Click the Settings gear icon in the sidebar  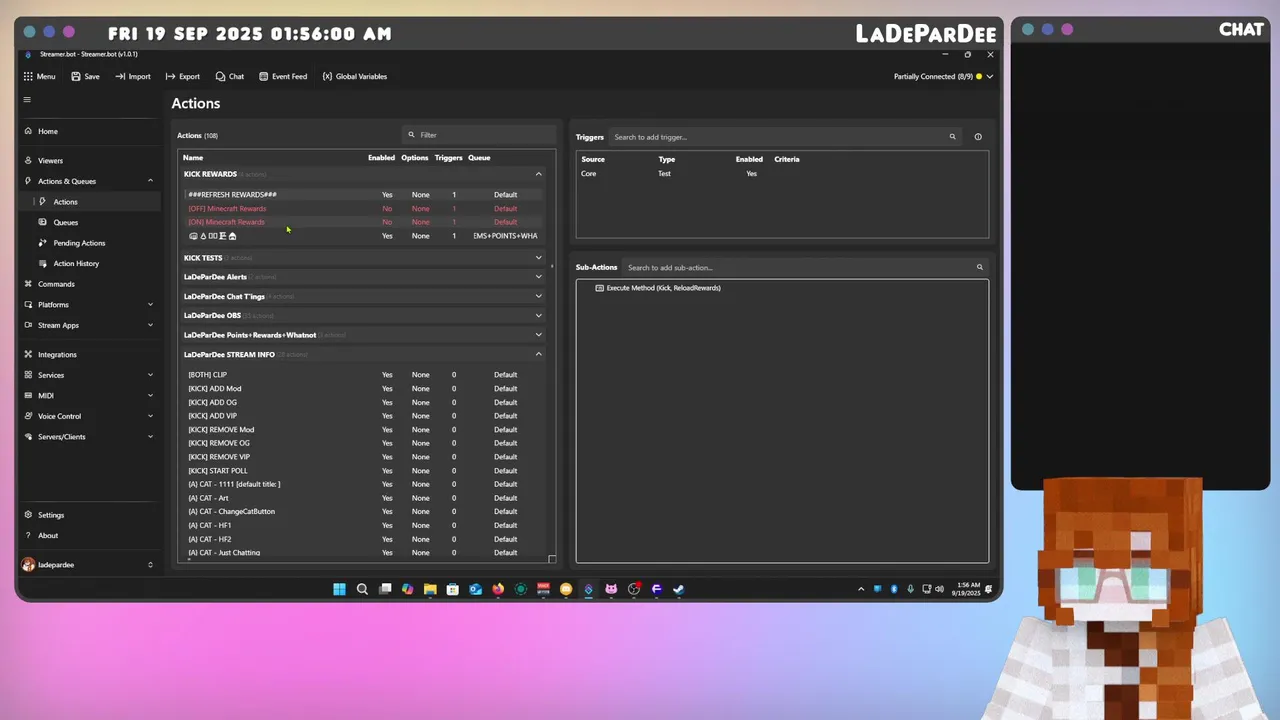[x=28, y=515]
